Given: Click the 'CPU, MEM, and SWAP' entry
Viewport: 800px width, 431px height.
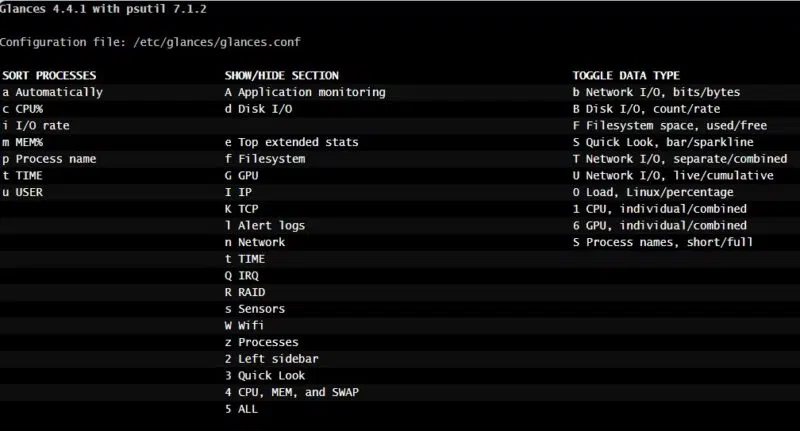Looking at the screenshot, I should 298,392.
